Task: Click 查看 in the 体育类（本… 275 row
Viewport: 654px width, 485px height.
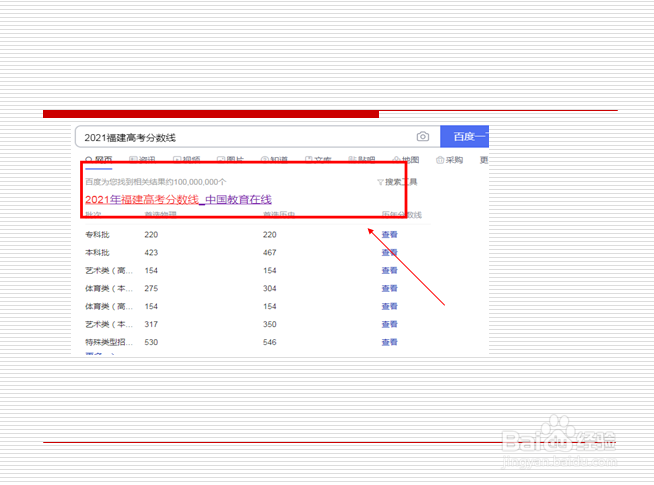Action: pos(390,288)
